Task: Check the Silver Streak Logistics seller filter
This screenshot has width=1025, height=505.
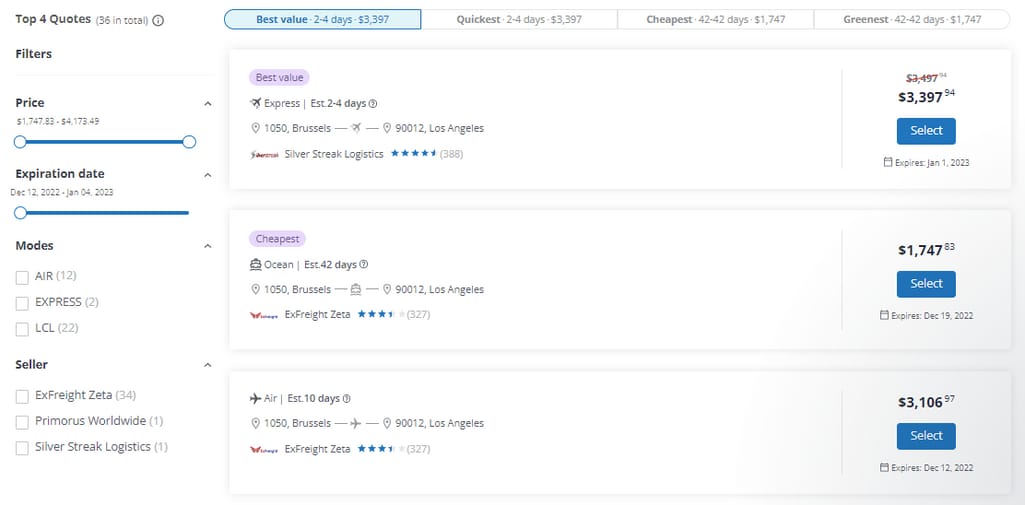Action: [22, 448]
